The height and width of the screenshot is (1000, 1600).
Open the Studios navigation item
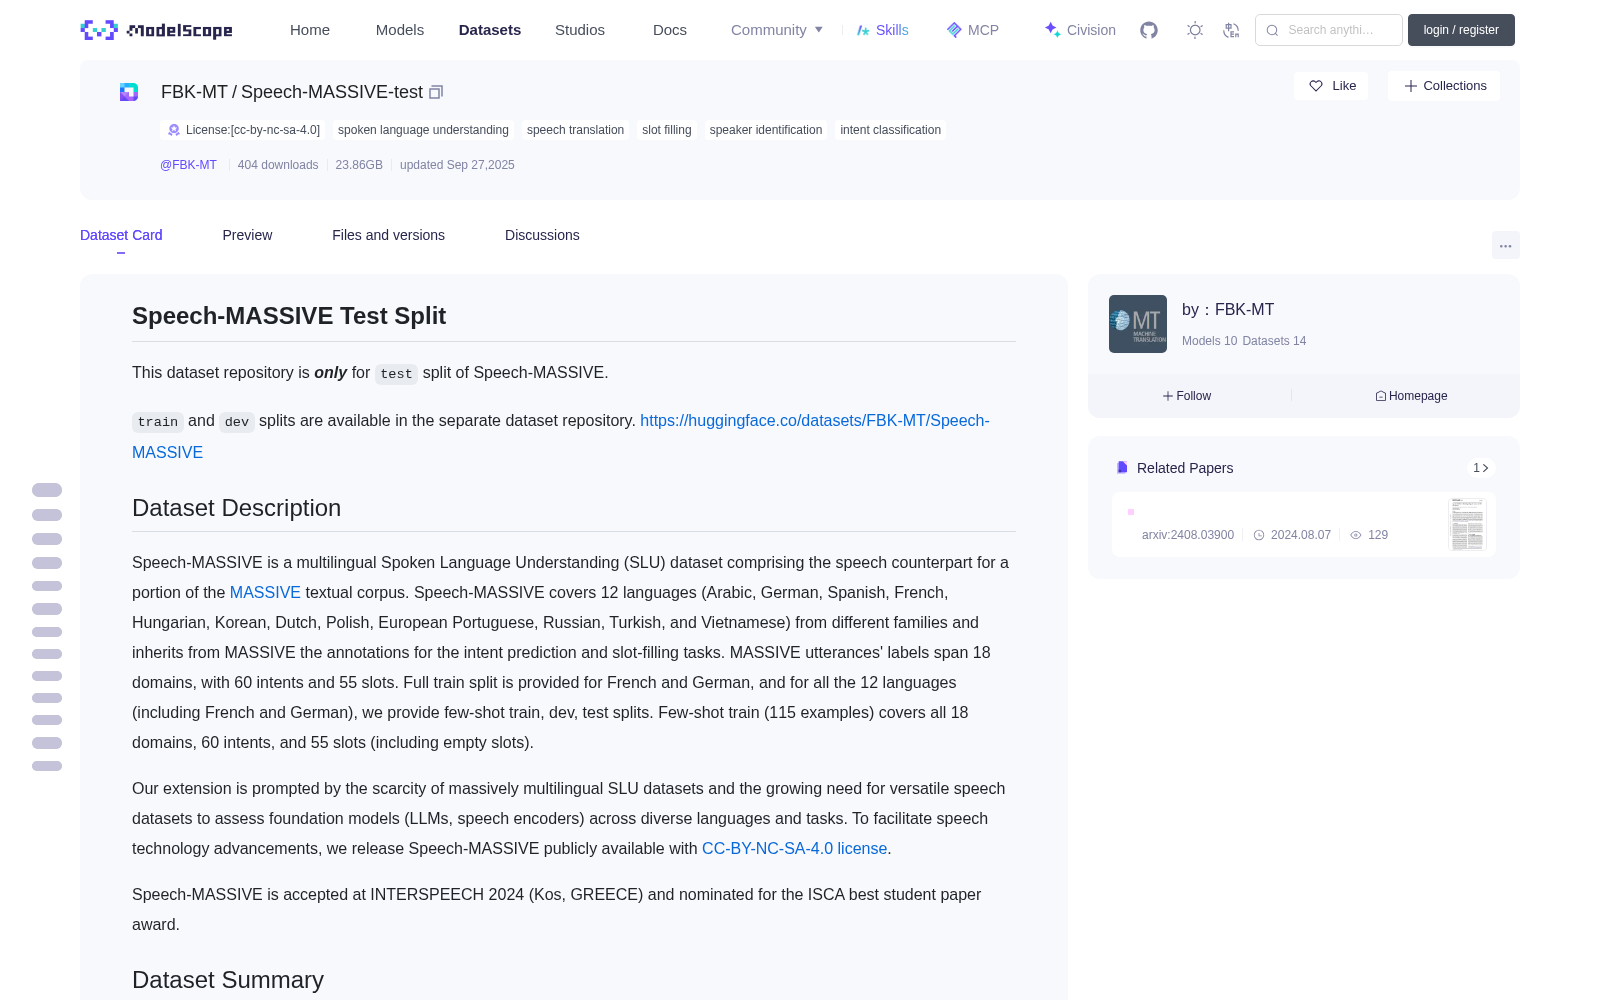[580, 30]
